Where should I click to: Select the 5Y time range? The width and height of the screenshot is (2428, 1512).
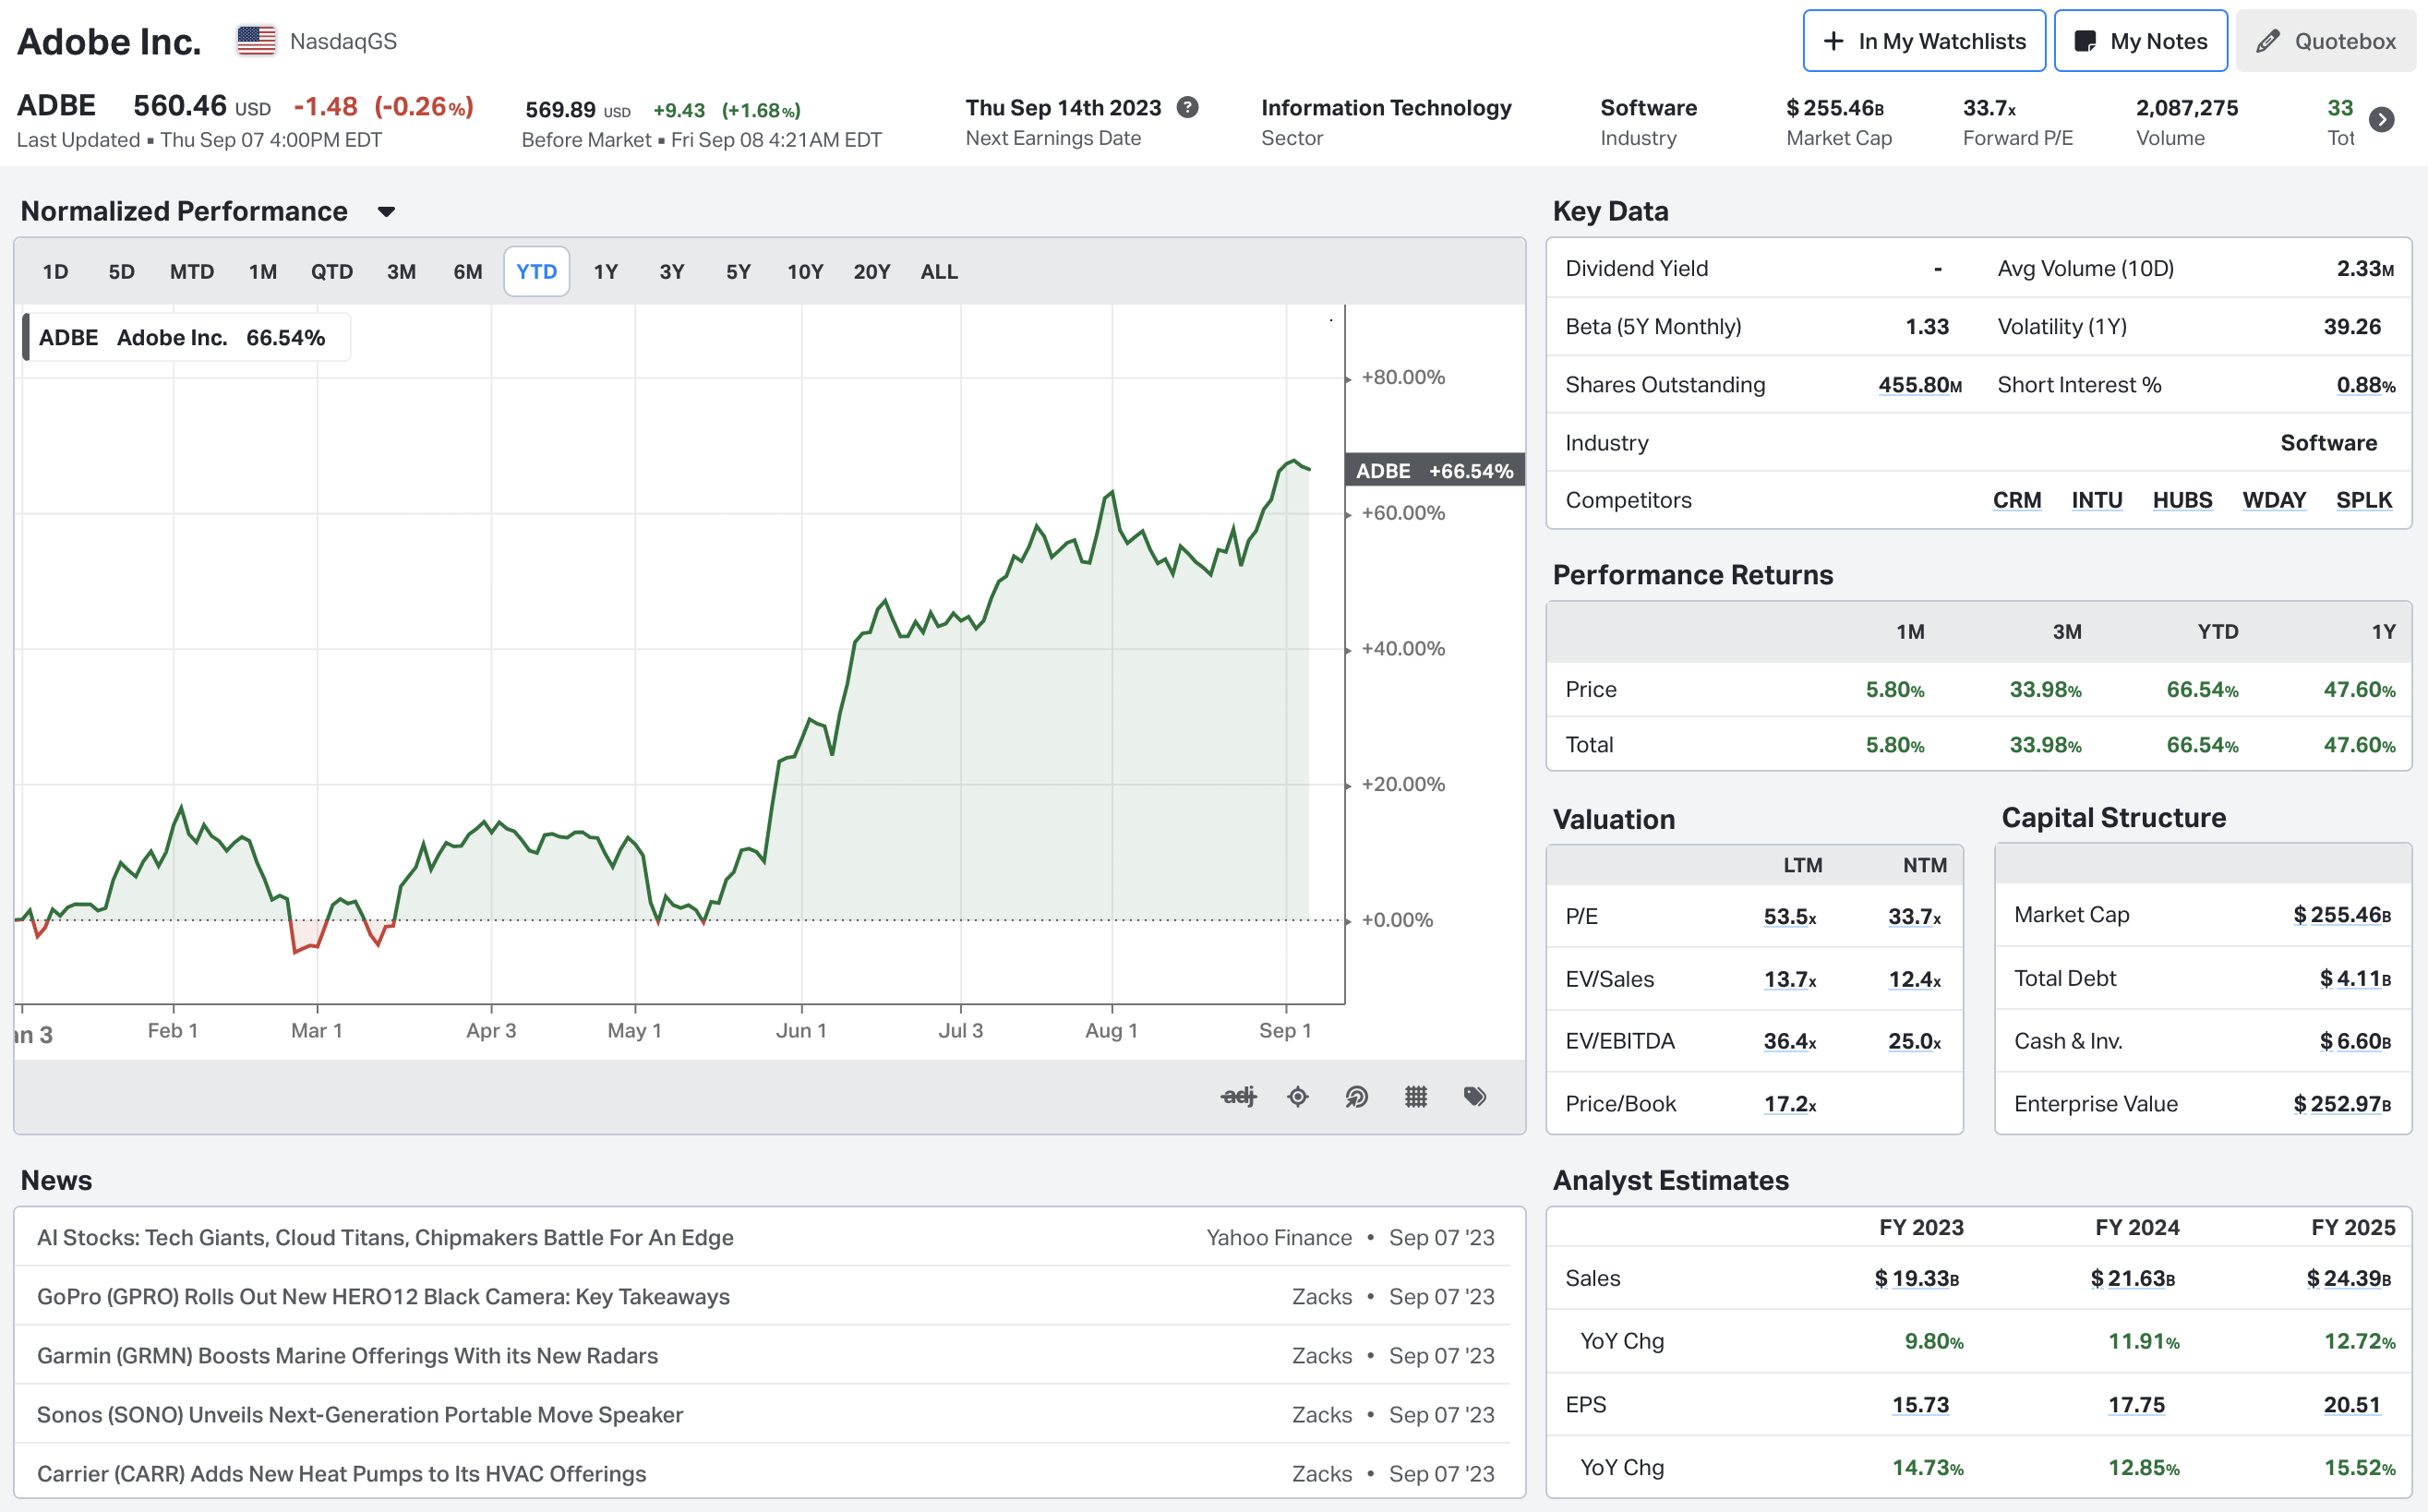pos(738,272)
